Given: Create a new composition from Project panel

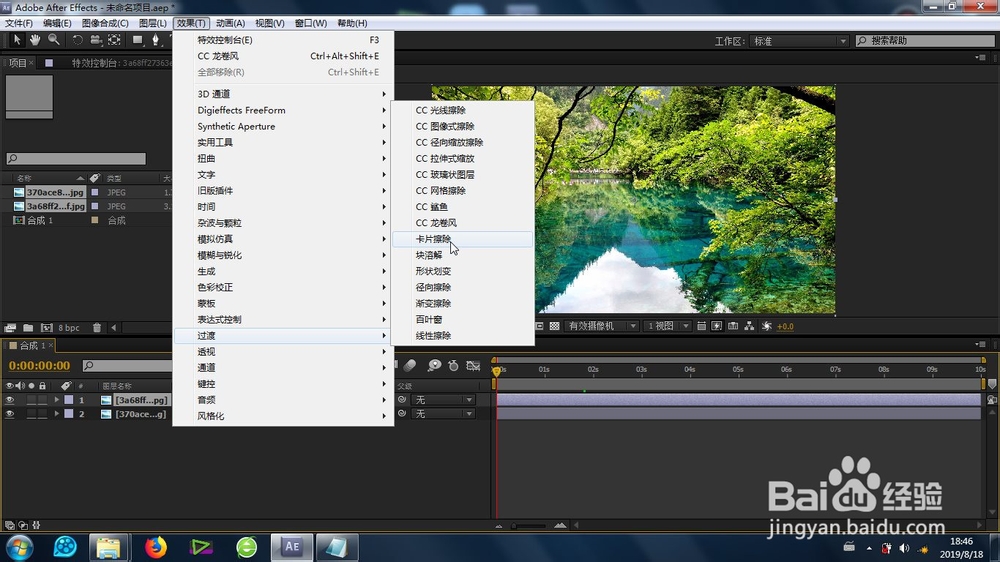Looking at the screenshot, I should pyautogui.click(x=47, y=327).
